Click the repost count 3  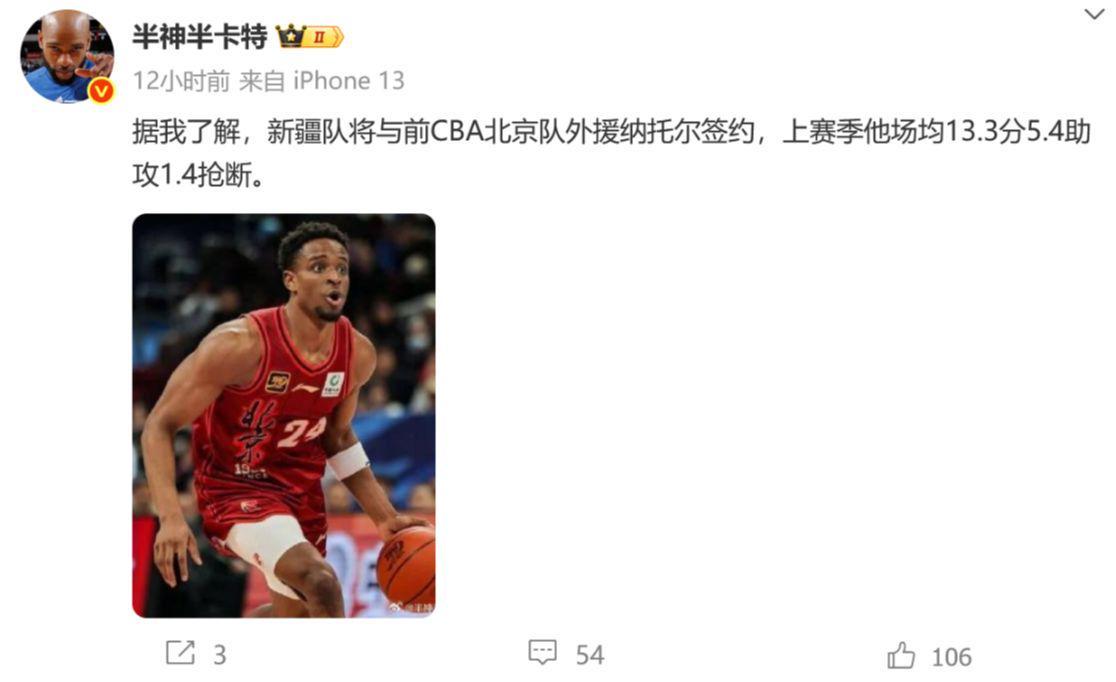coord(220,655)
